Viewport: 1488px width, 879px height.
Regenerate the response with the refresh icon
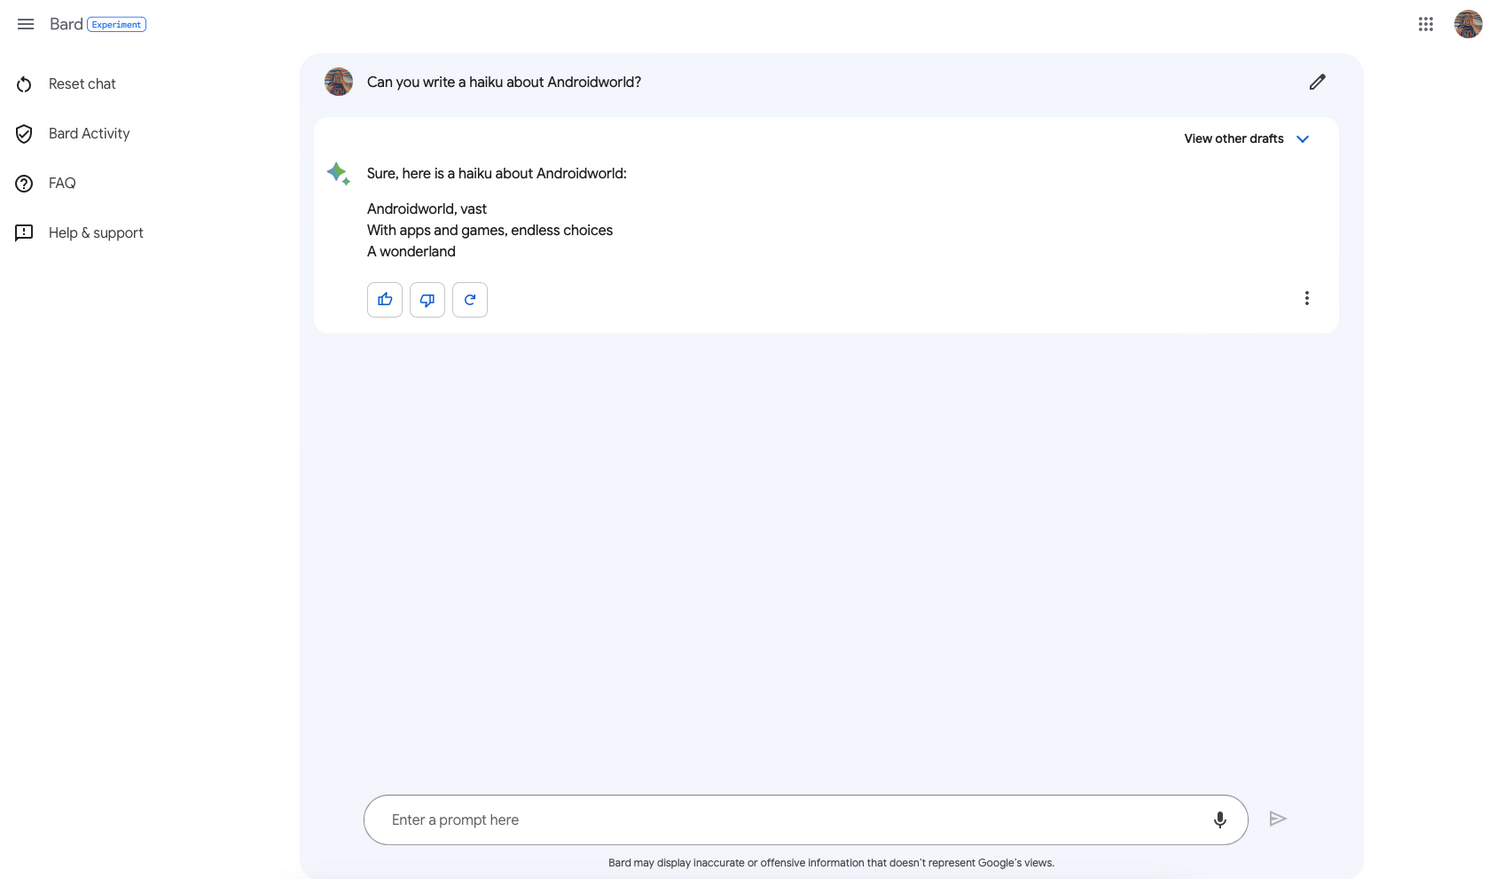(470, 300)
